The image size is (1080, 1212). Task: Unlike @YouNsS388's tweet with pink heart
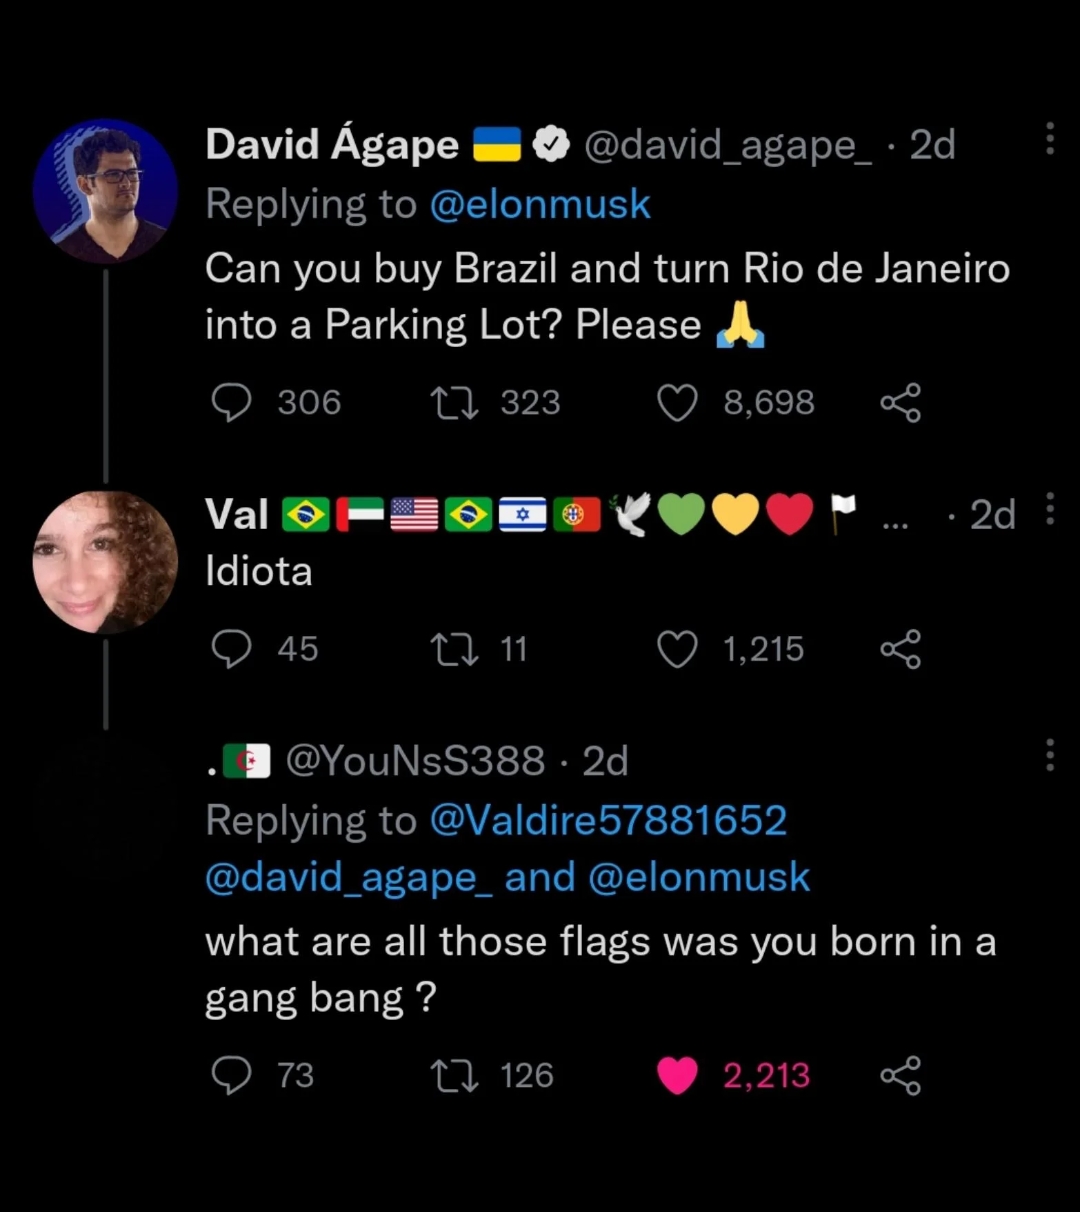tap(677, 1076)
